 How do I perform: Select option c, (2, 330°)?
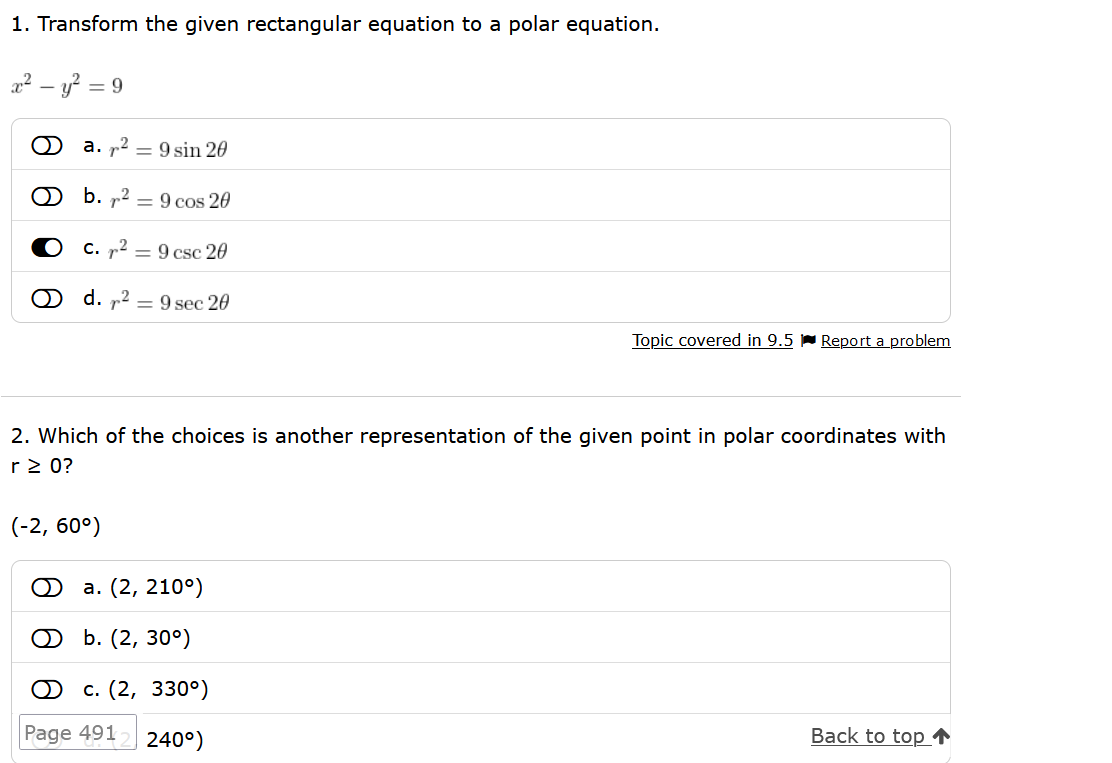pyautogui.click(x=46, y=688)
